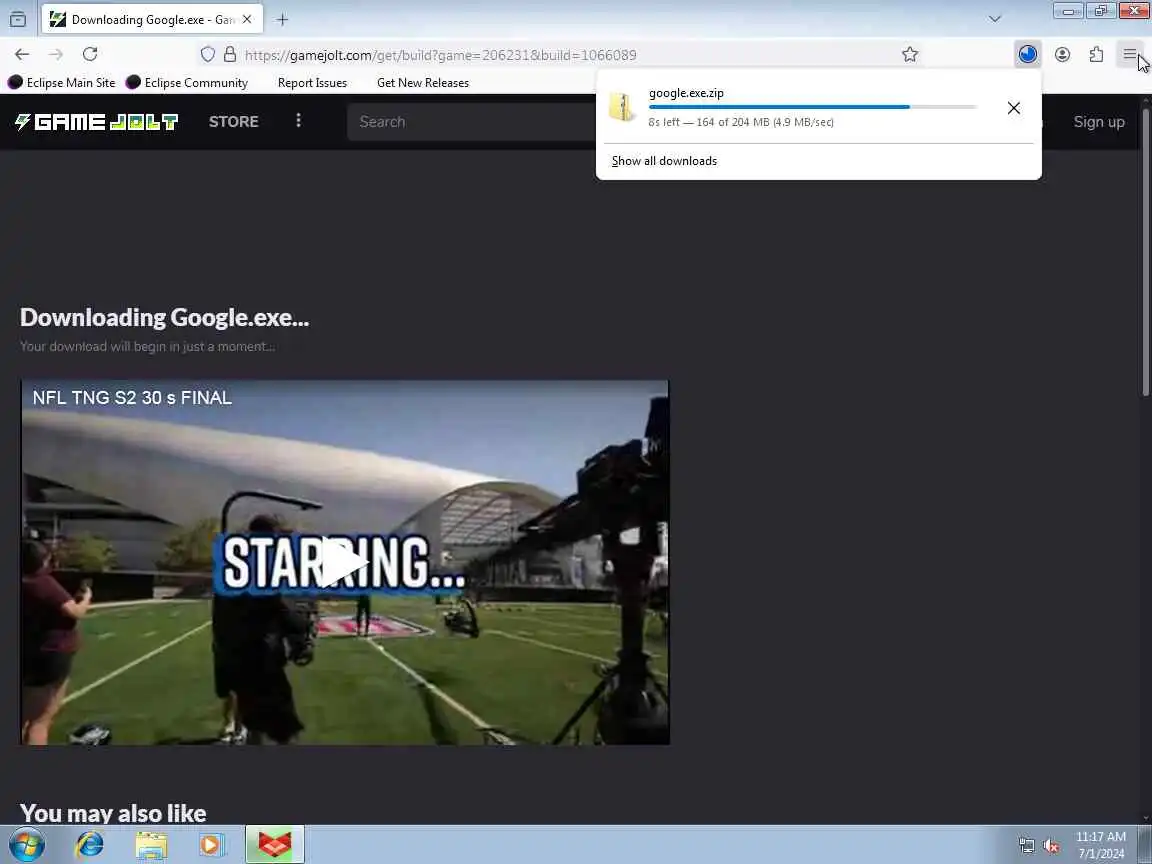Open the network tray icon
The height and width of the screenshot is (864, 1152).
1026,846
